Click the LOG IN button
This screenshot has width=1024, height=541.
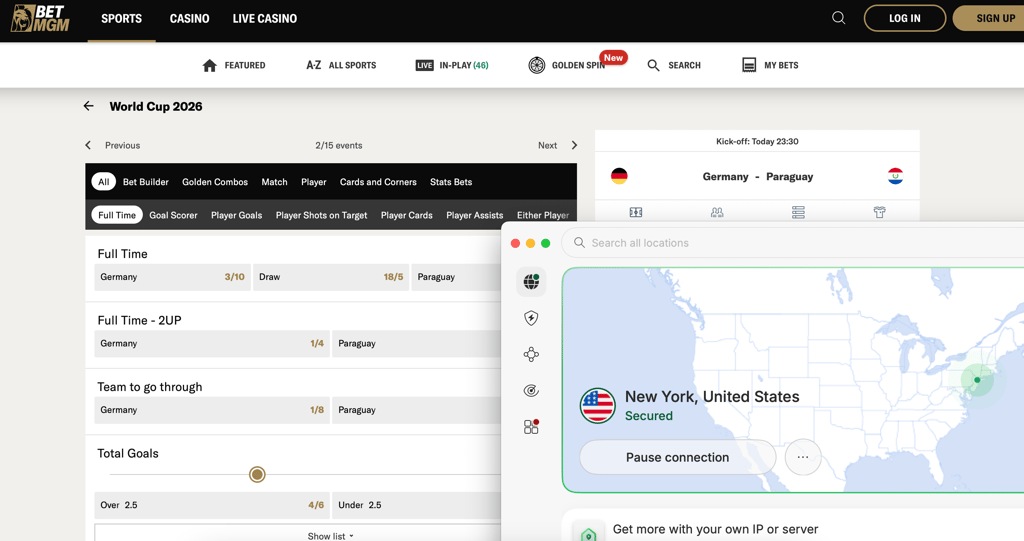(904, 18)
